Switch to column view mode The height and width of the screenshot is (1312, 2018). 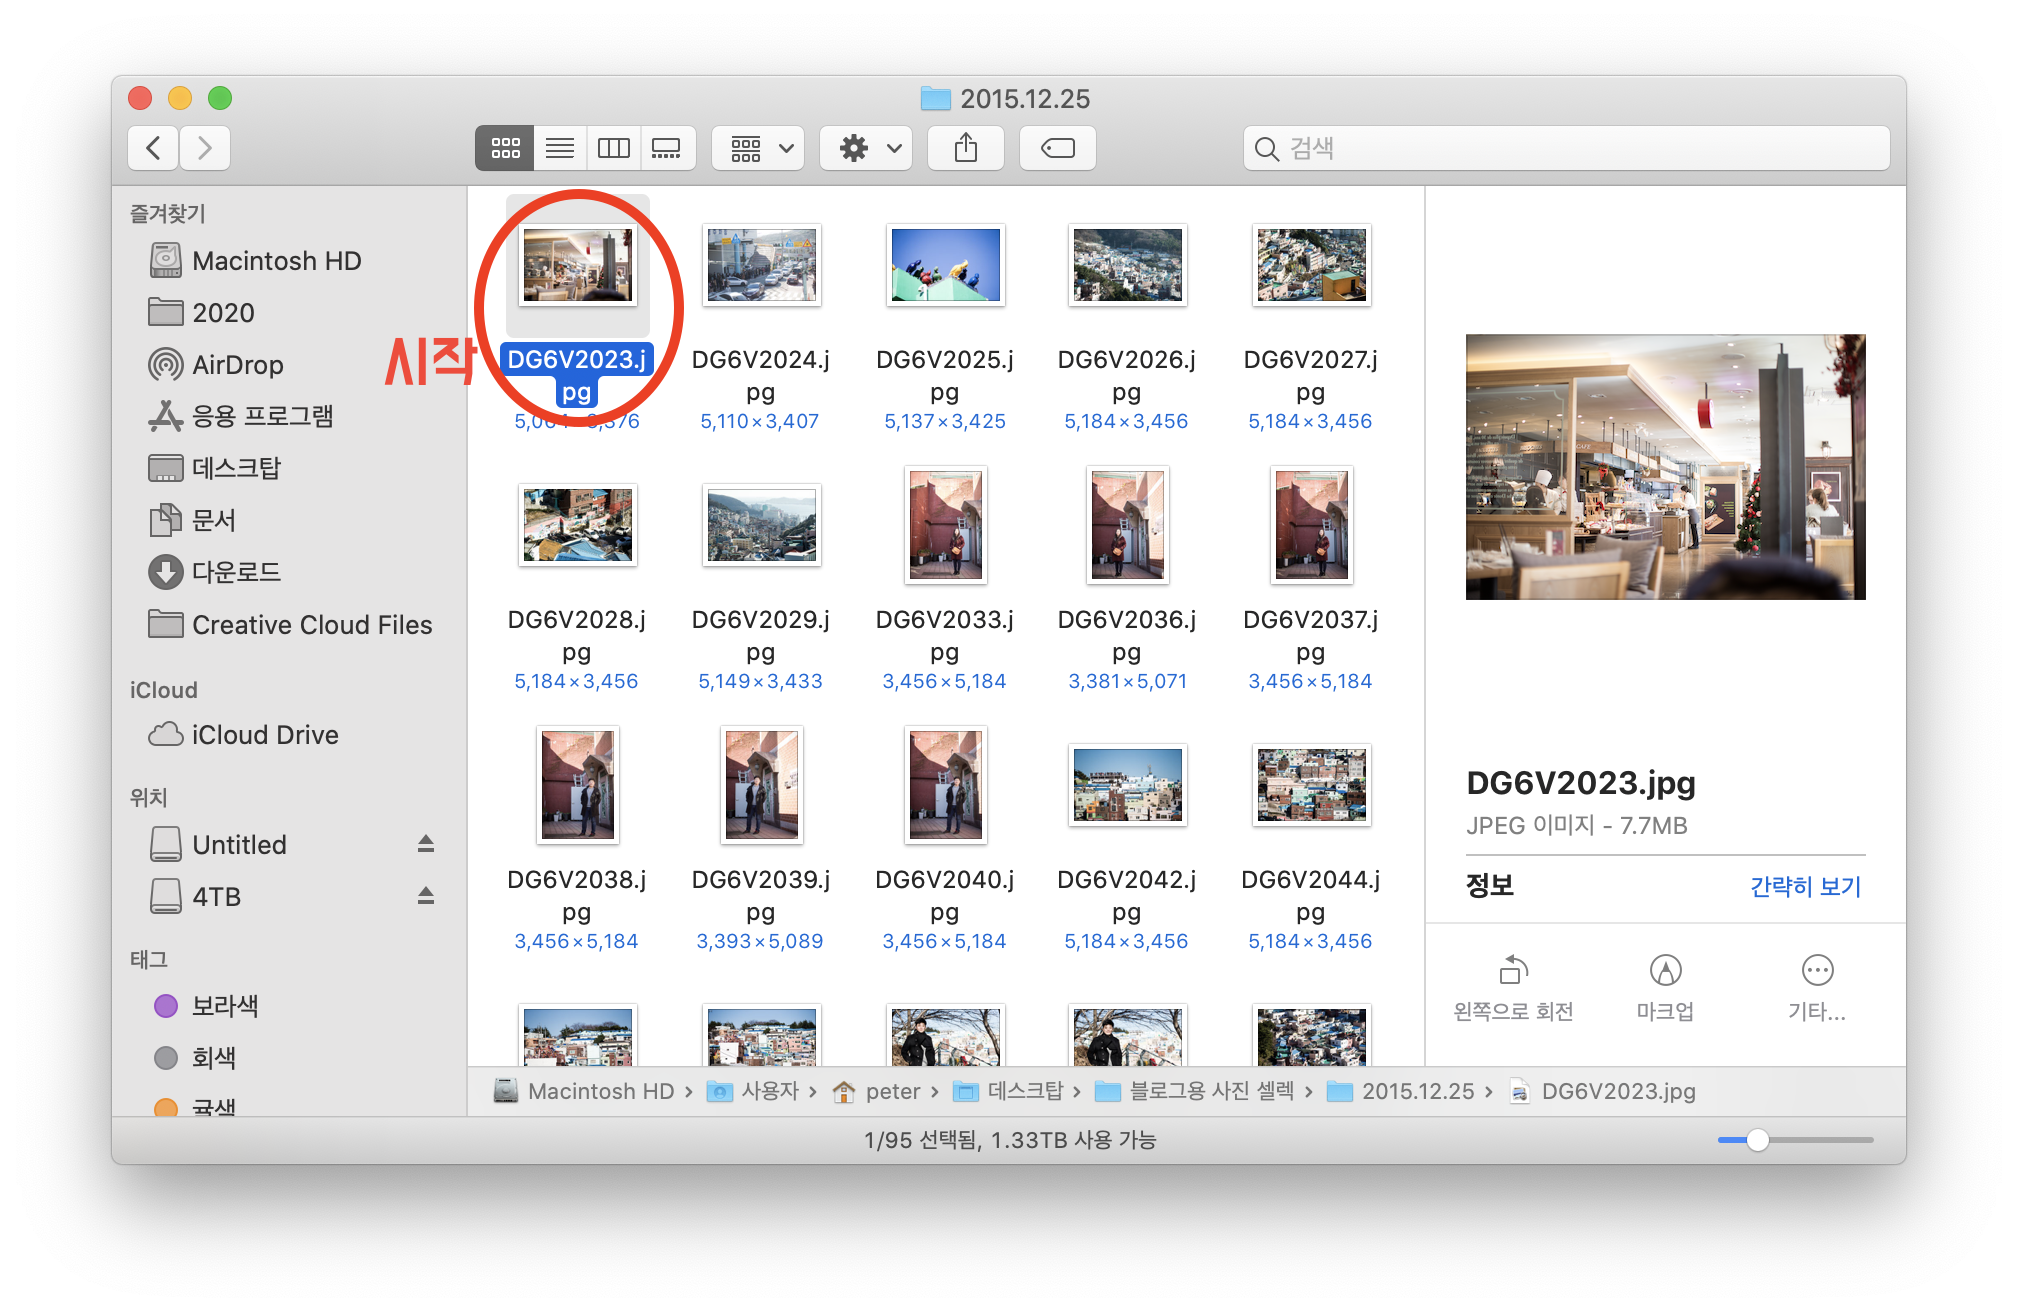(614, 148)
